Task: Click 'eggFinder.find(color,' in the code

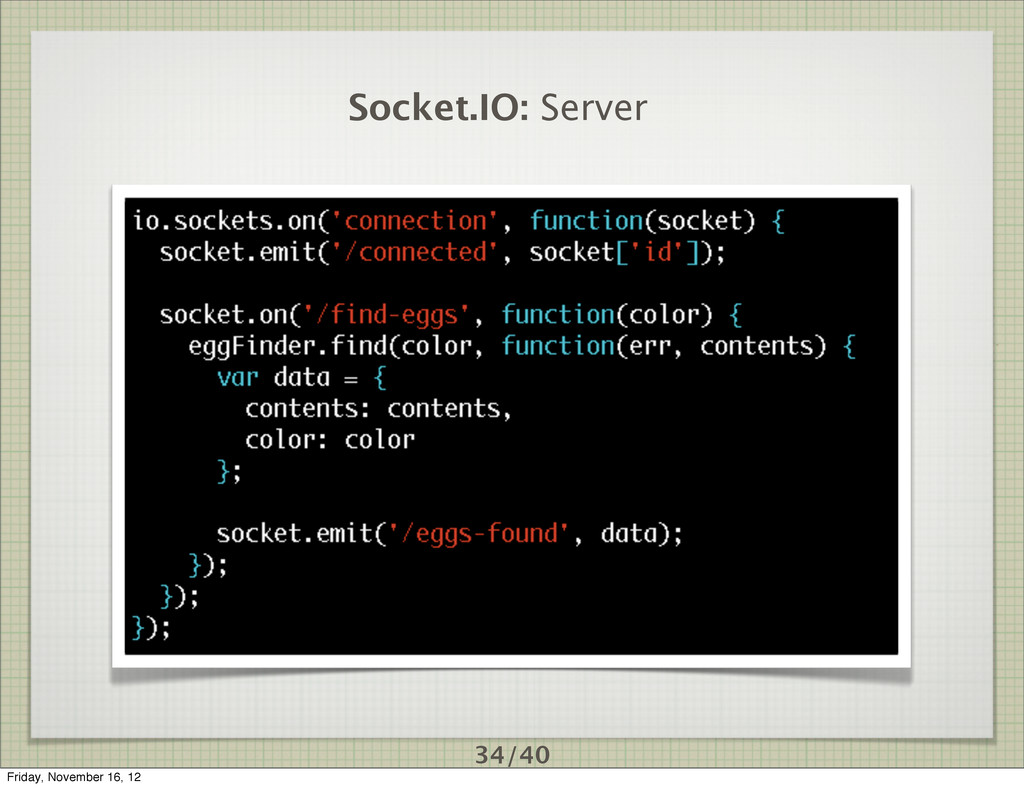Action: pyautogui.click(x=336, y=347)
